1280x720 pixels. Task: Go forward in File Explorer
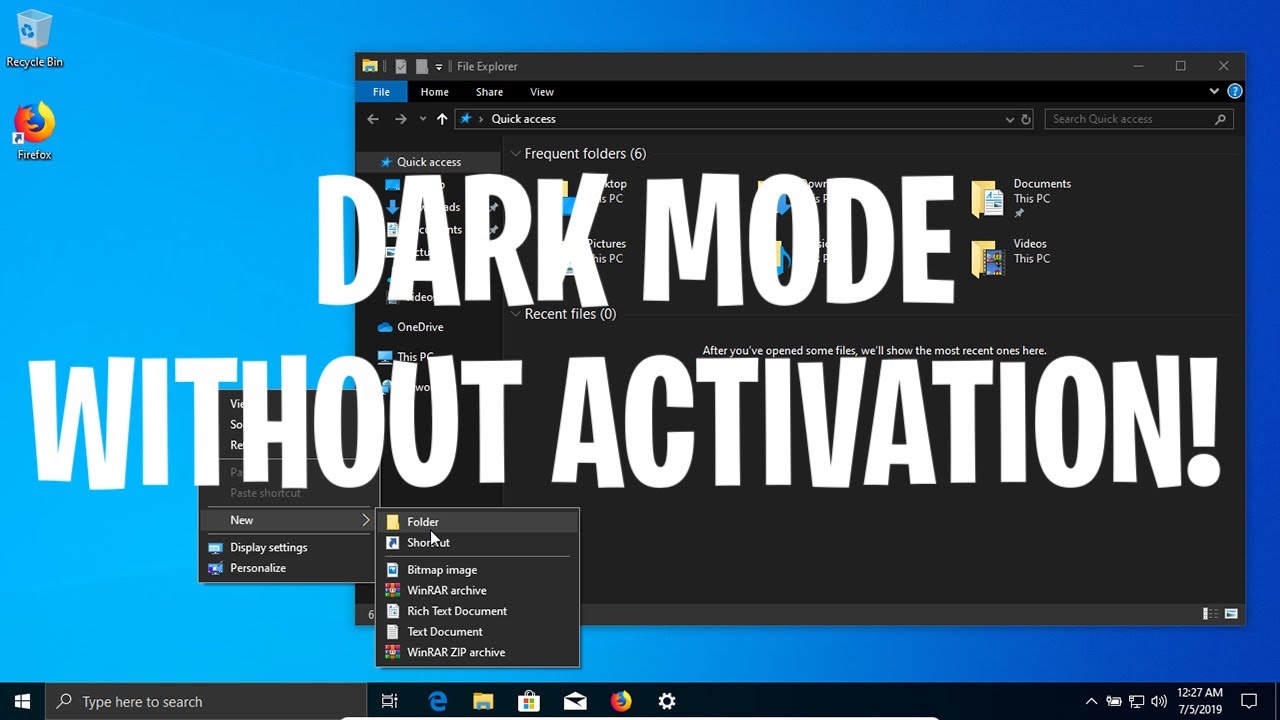click(400, 119)
